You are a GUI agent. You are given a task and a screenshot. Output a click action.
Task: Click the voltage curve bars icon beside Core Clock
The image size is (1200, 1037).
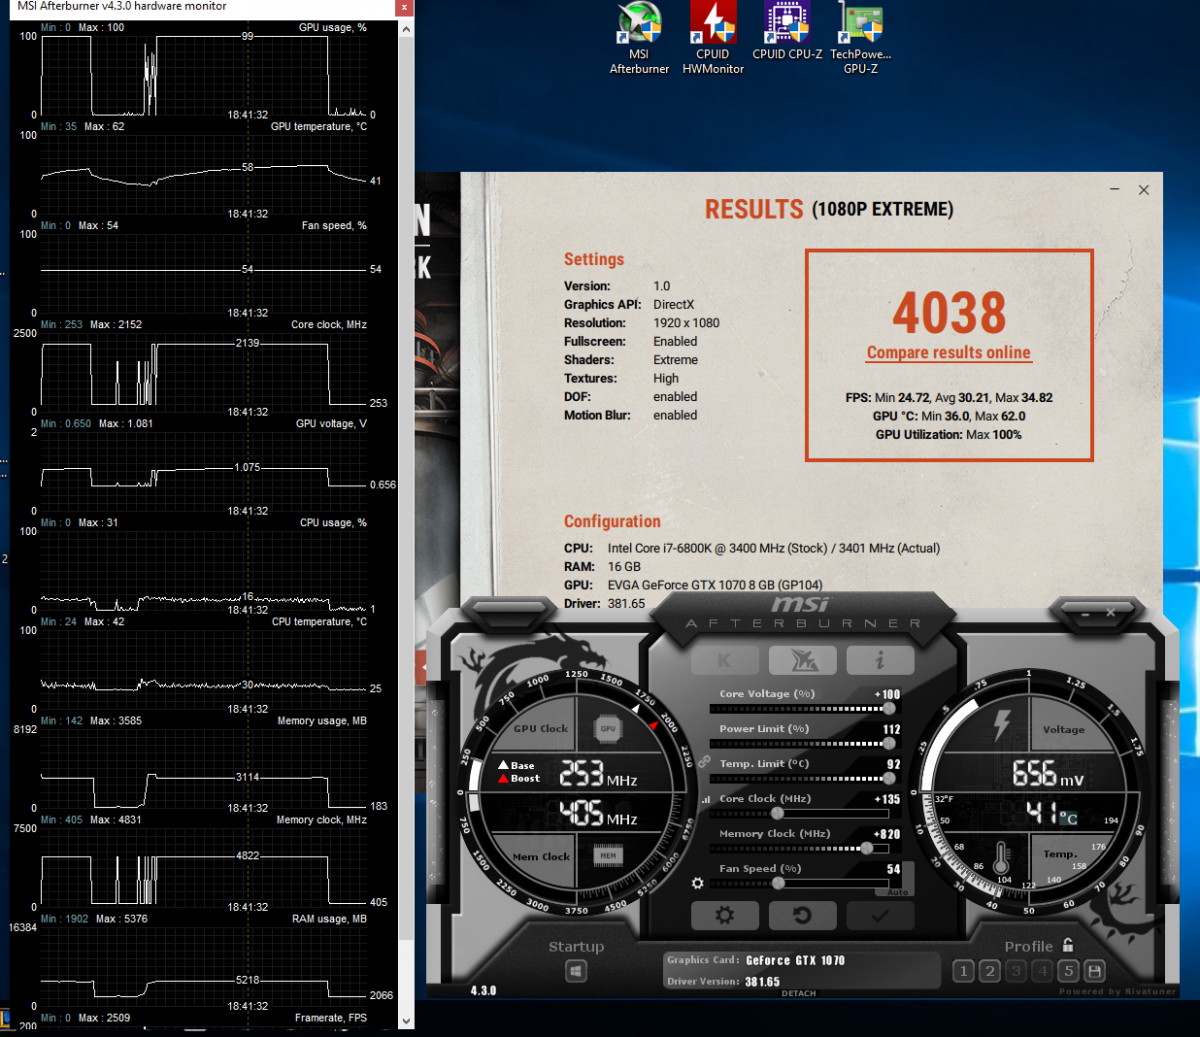click(x=705, y=799)
